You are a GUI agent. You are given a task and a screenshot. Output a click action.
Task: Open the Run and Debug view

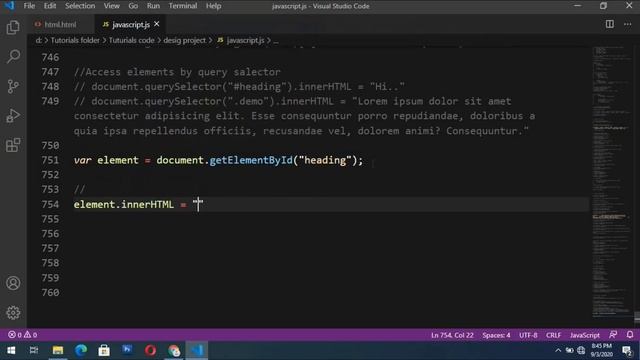[13, 116]
